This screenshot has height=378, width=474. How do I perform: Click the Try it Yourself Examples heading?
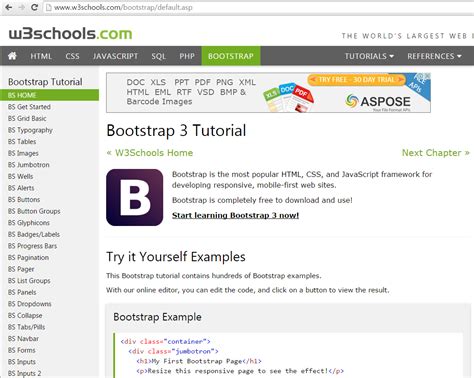coord(176,257)
